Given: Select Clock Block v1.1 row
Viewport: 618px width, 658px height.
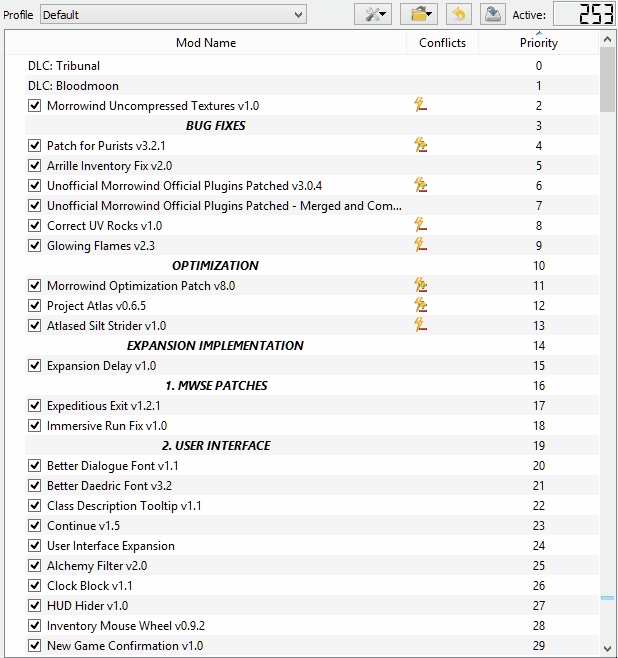Looking at the screenshot, I should click(312, 586).
